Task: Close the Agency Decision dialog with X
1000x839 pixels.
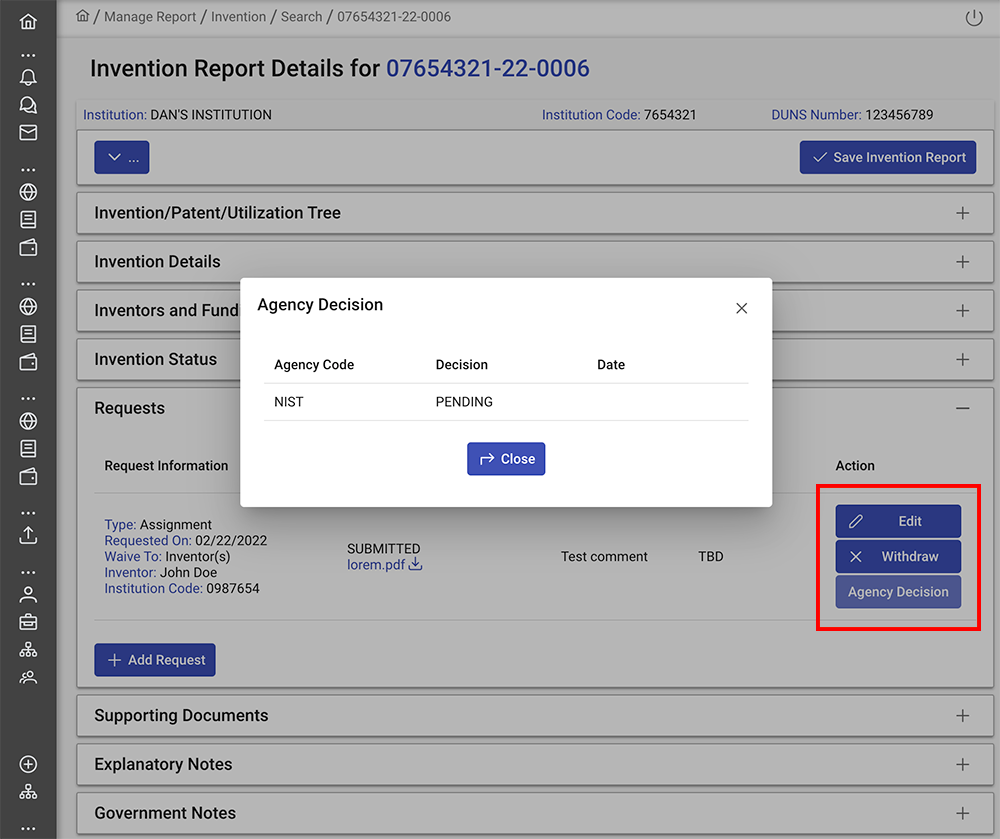Action: coord(741,308)
